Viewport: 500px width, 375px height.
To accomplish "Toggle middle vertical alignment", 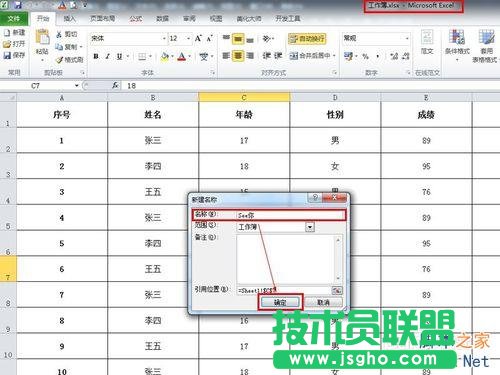I will 238,39.
